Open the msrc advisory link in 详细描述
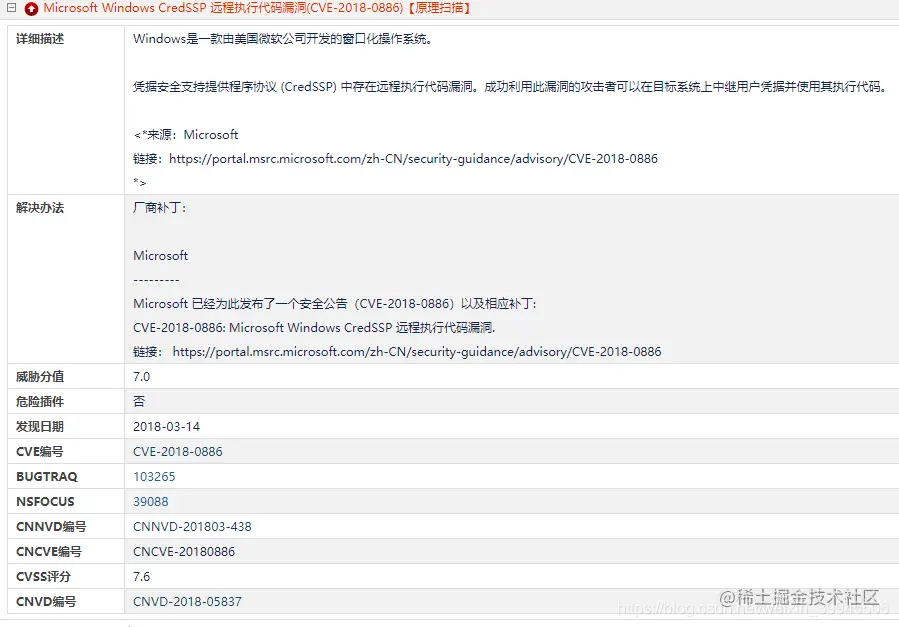Image resolution: width=899 pixels, height=627 pixels. click(413, 159)
